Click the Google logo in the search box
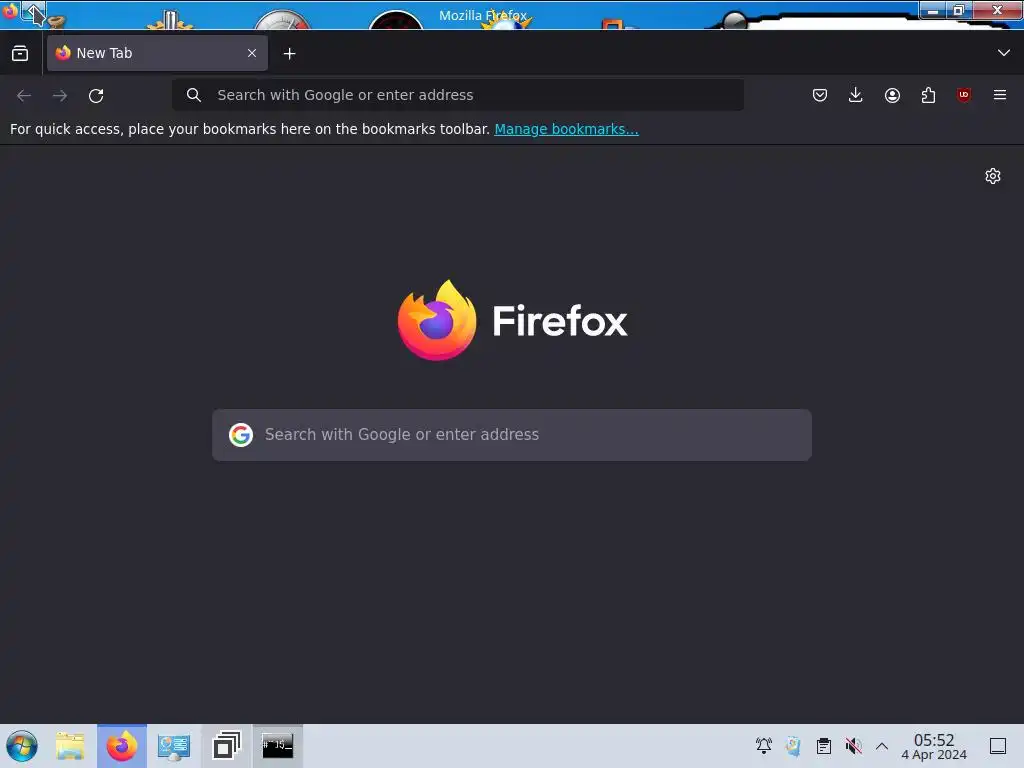 (241, 435)
